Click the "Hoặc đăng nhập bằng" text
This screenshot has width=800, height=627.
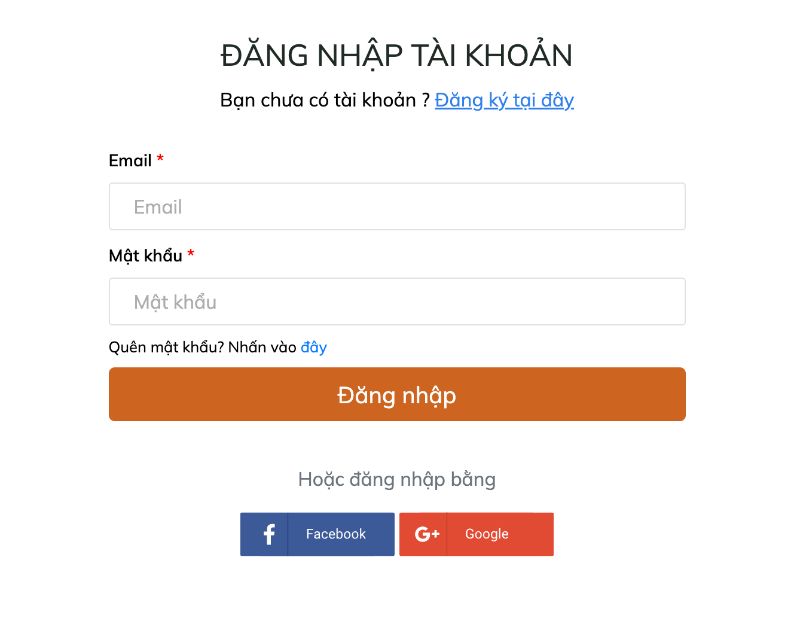[396, 479]
